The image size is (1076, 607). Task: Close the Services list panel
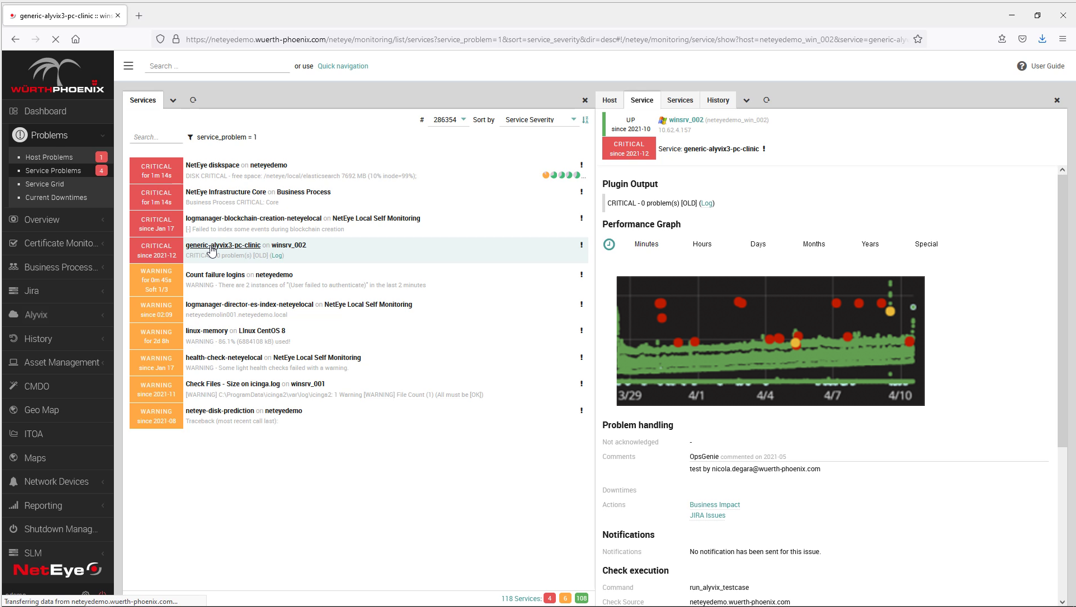[585, 100]
